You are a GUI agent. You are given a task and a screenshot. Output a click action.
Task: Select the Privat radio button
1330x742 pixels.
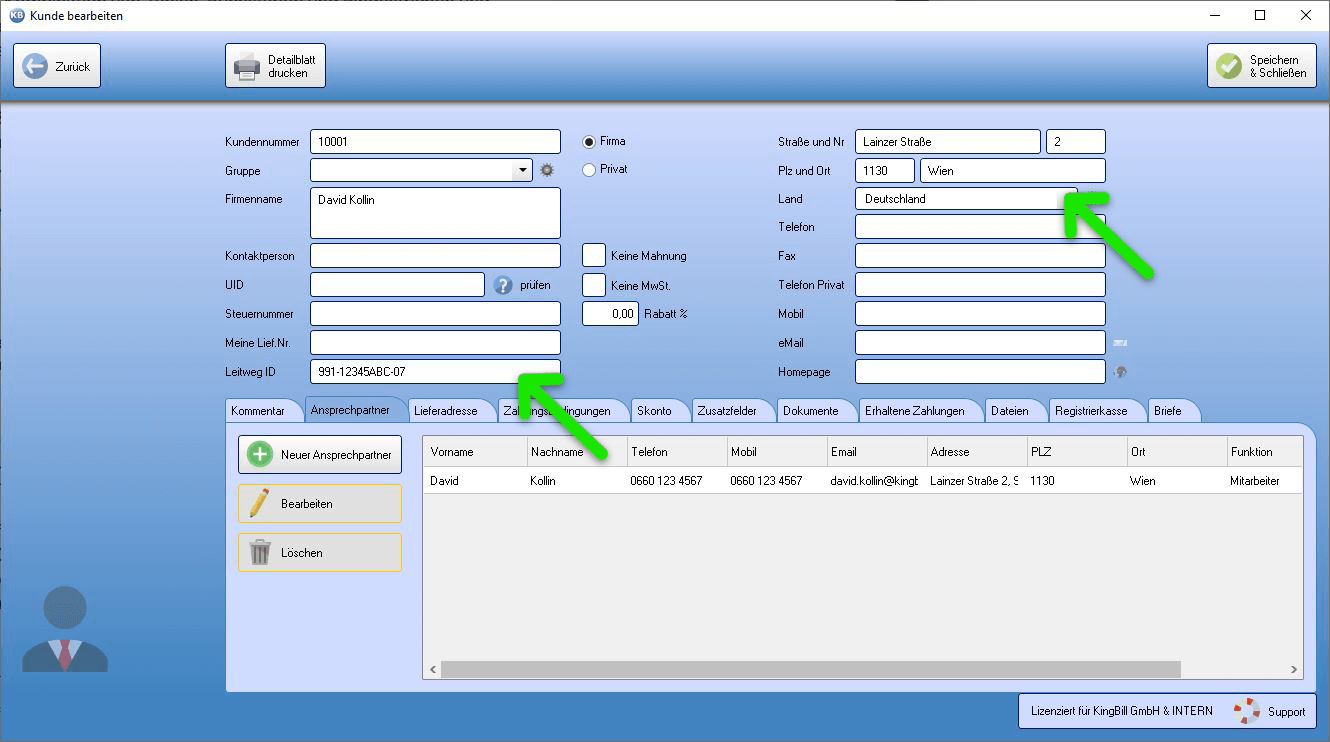(589, 170)
